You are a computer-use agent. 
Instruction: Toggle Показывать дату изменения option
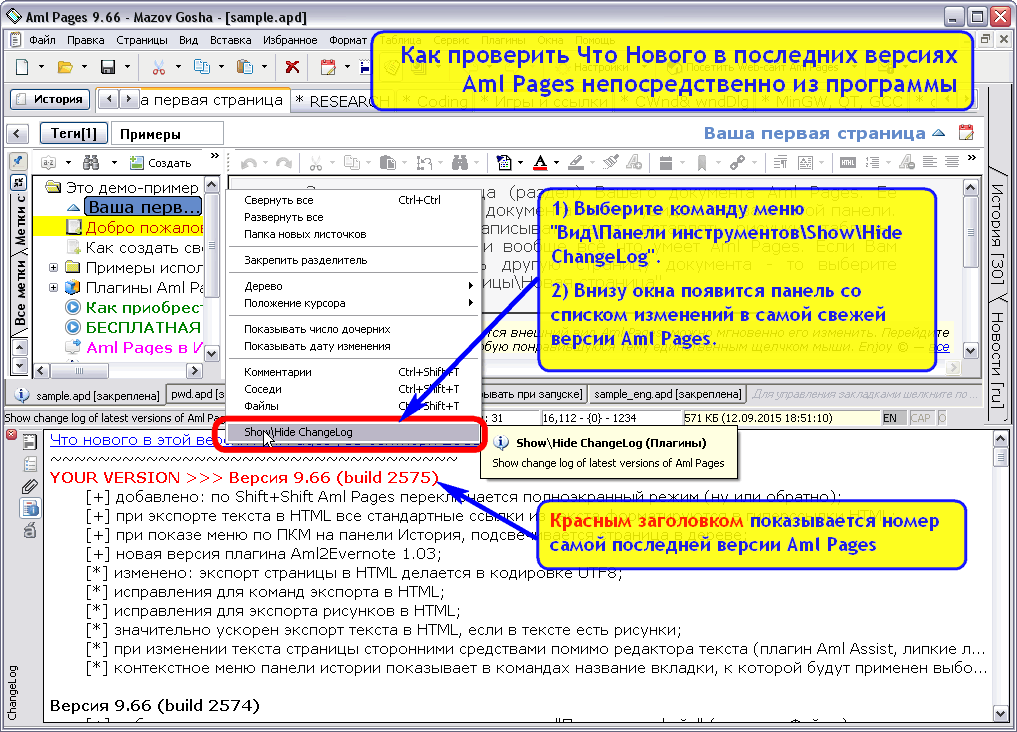pyautogui.click(x=353, y=346)
